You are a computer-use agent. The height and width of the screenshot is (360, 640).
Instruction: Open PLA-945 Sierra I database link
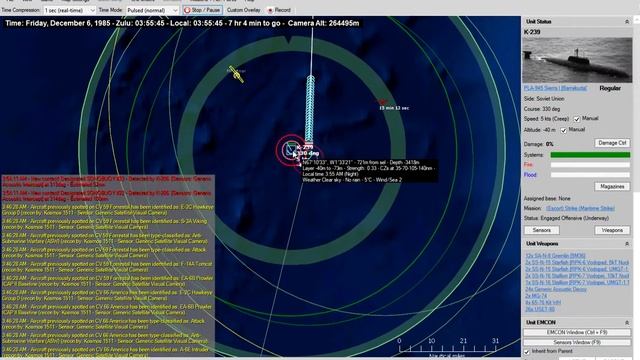(x=555, y=88)
